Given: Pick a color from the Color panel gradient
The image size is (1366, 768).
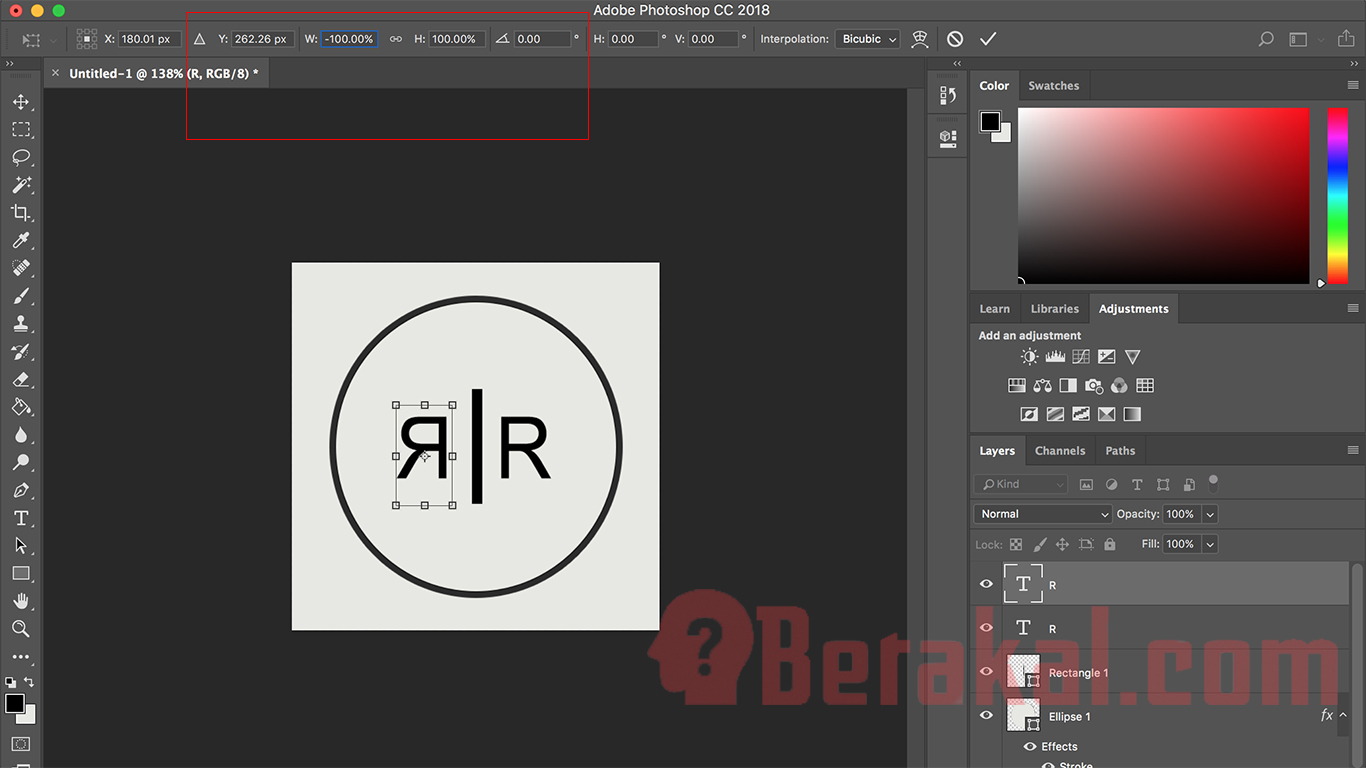Looking at the screenshot, I should pos(1163,195).
